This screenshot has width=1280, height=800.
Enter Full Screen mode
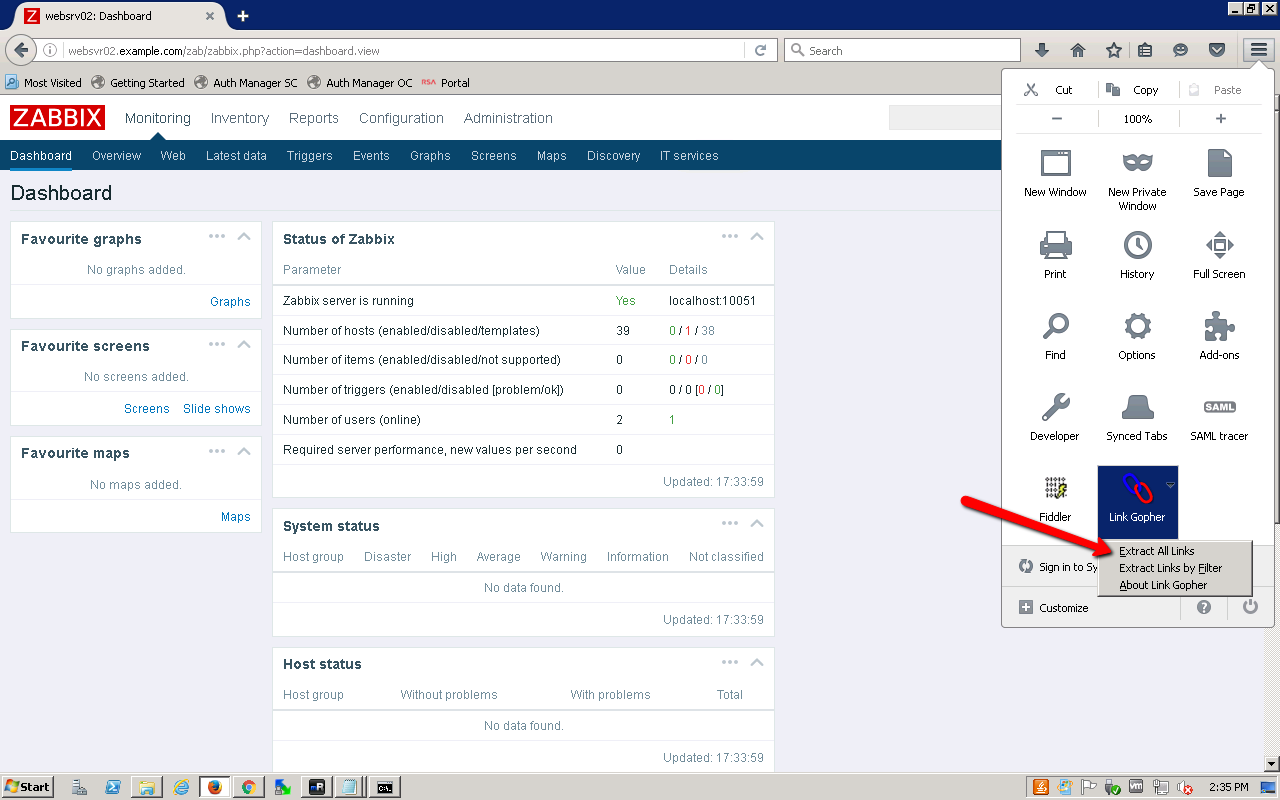point(1219,245)
